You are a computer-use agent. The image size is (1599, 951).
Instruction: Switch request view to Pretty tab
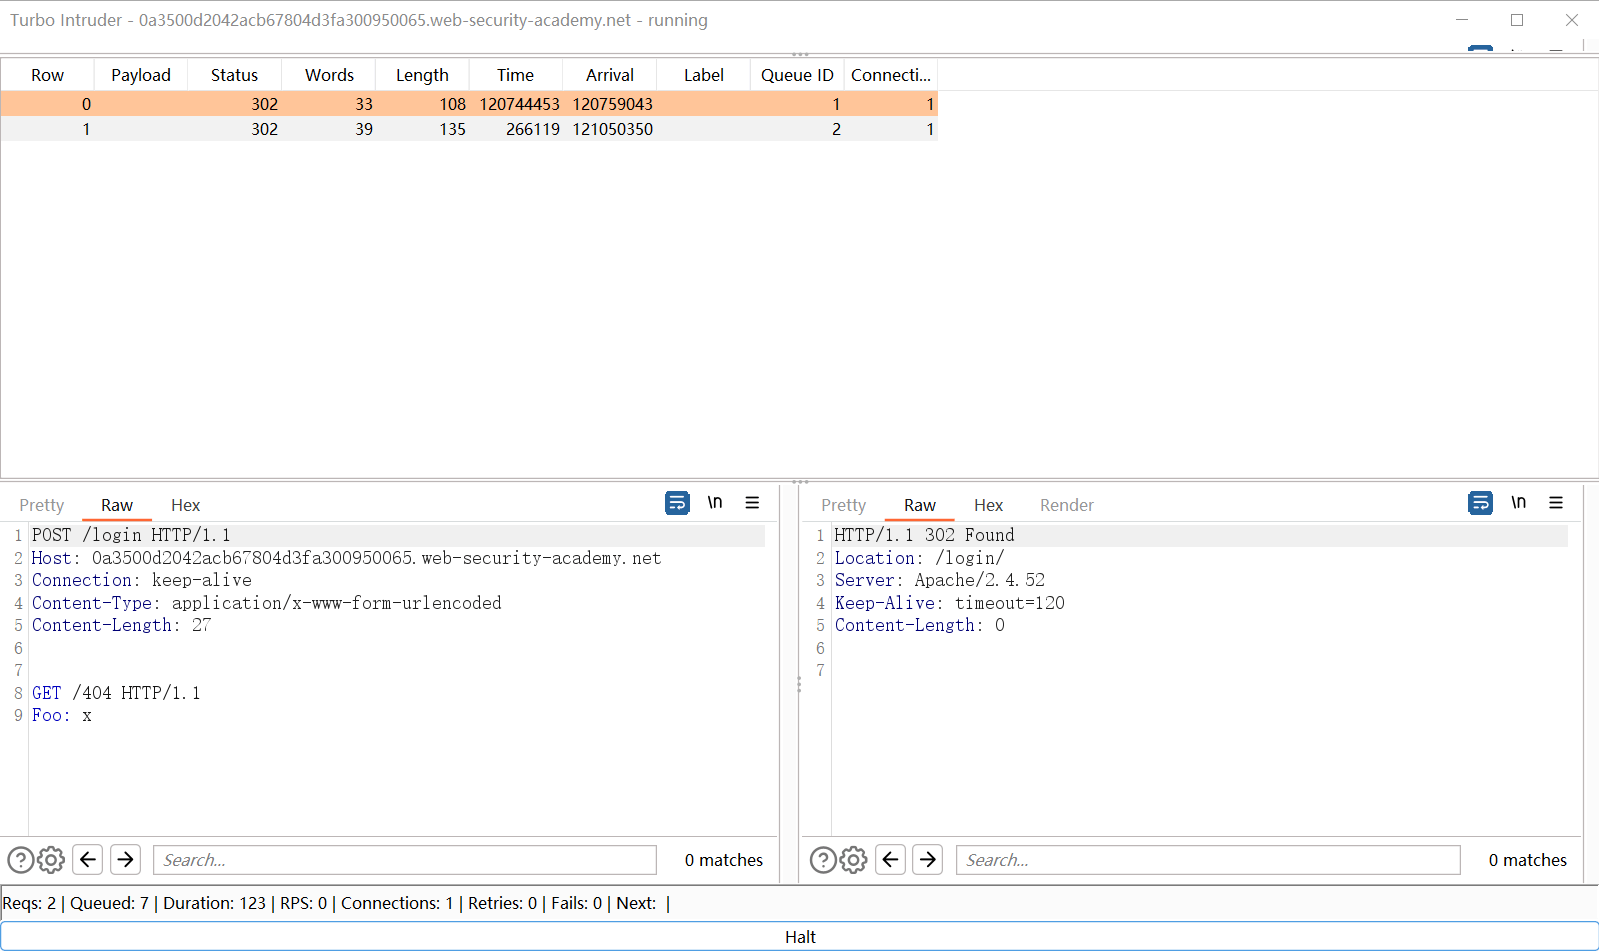click(41, 506)
